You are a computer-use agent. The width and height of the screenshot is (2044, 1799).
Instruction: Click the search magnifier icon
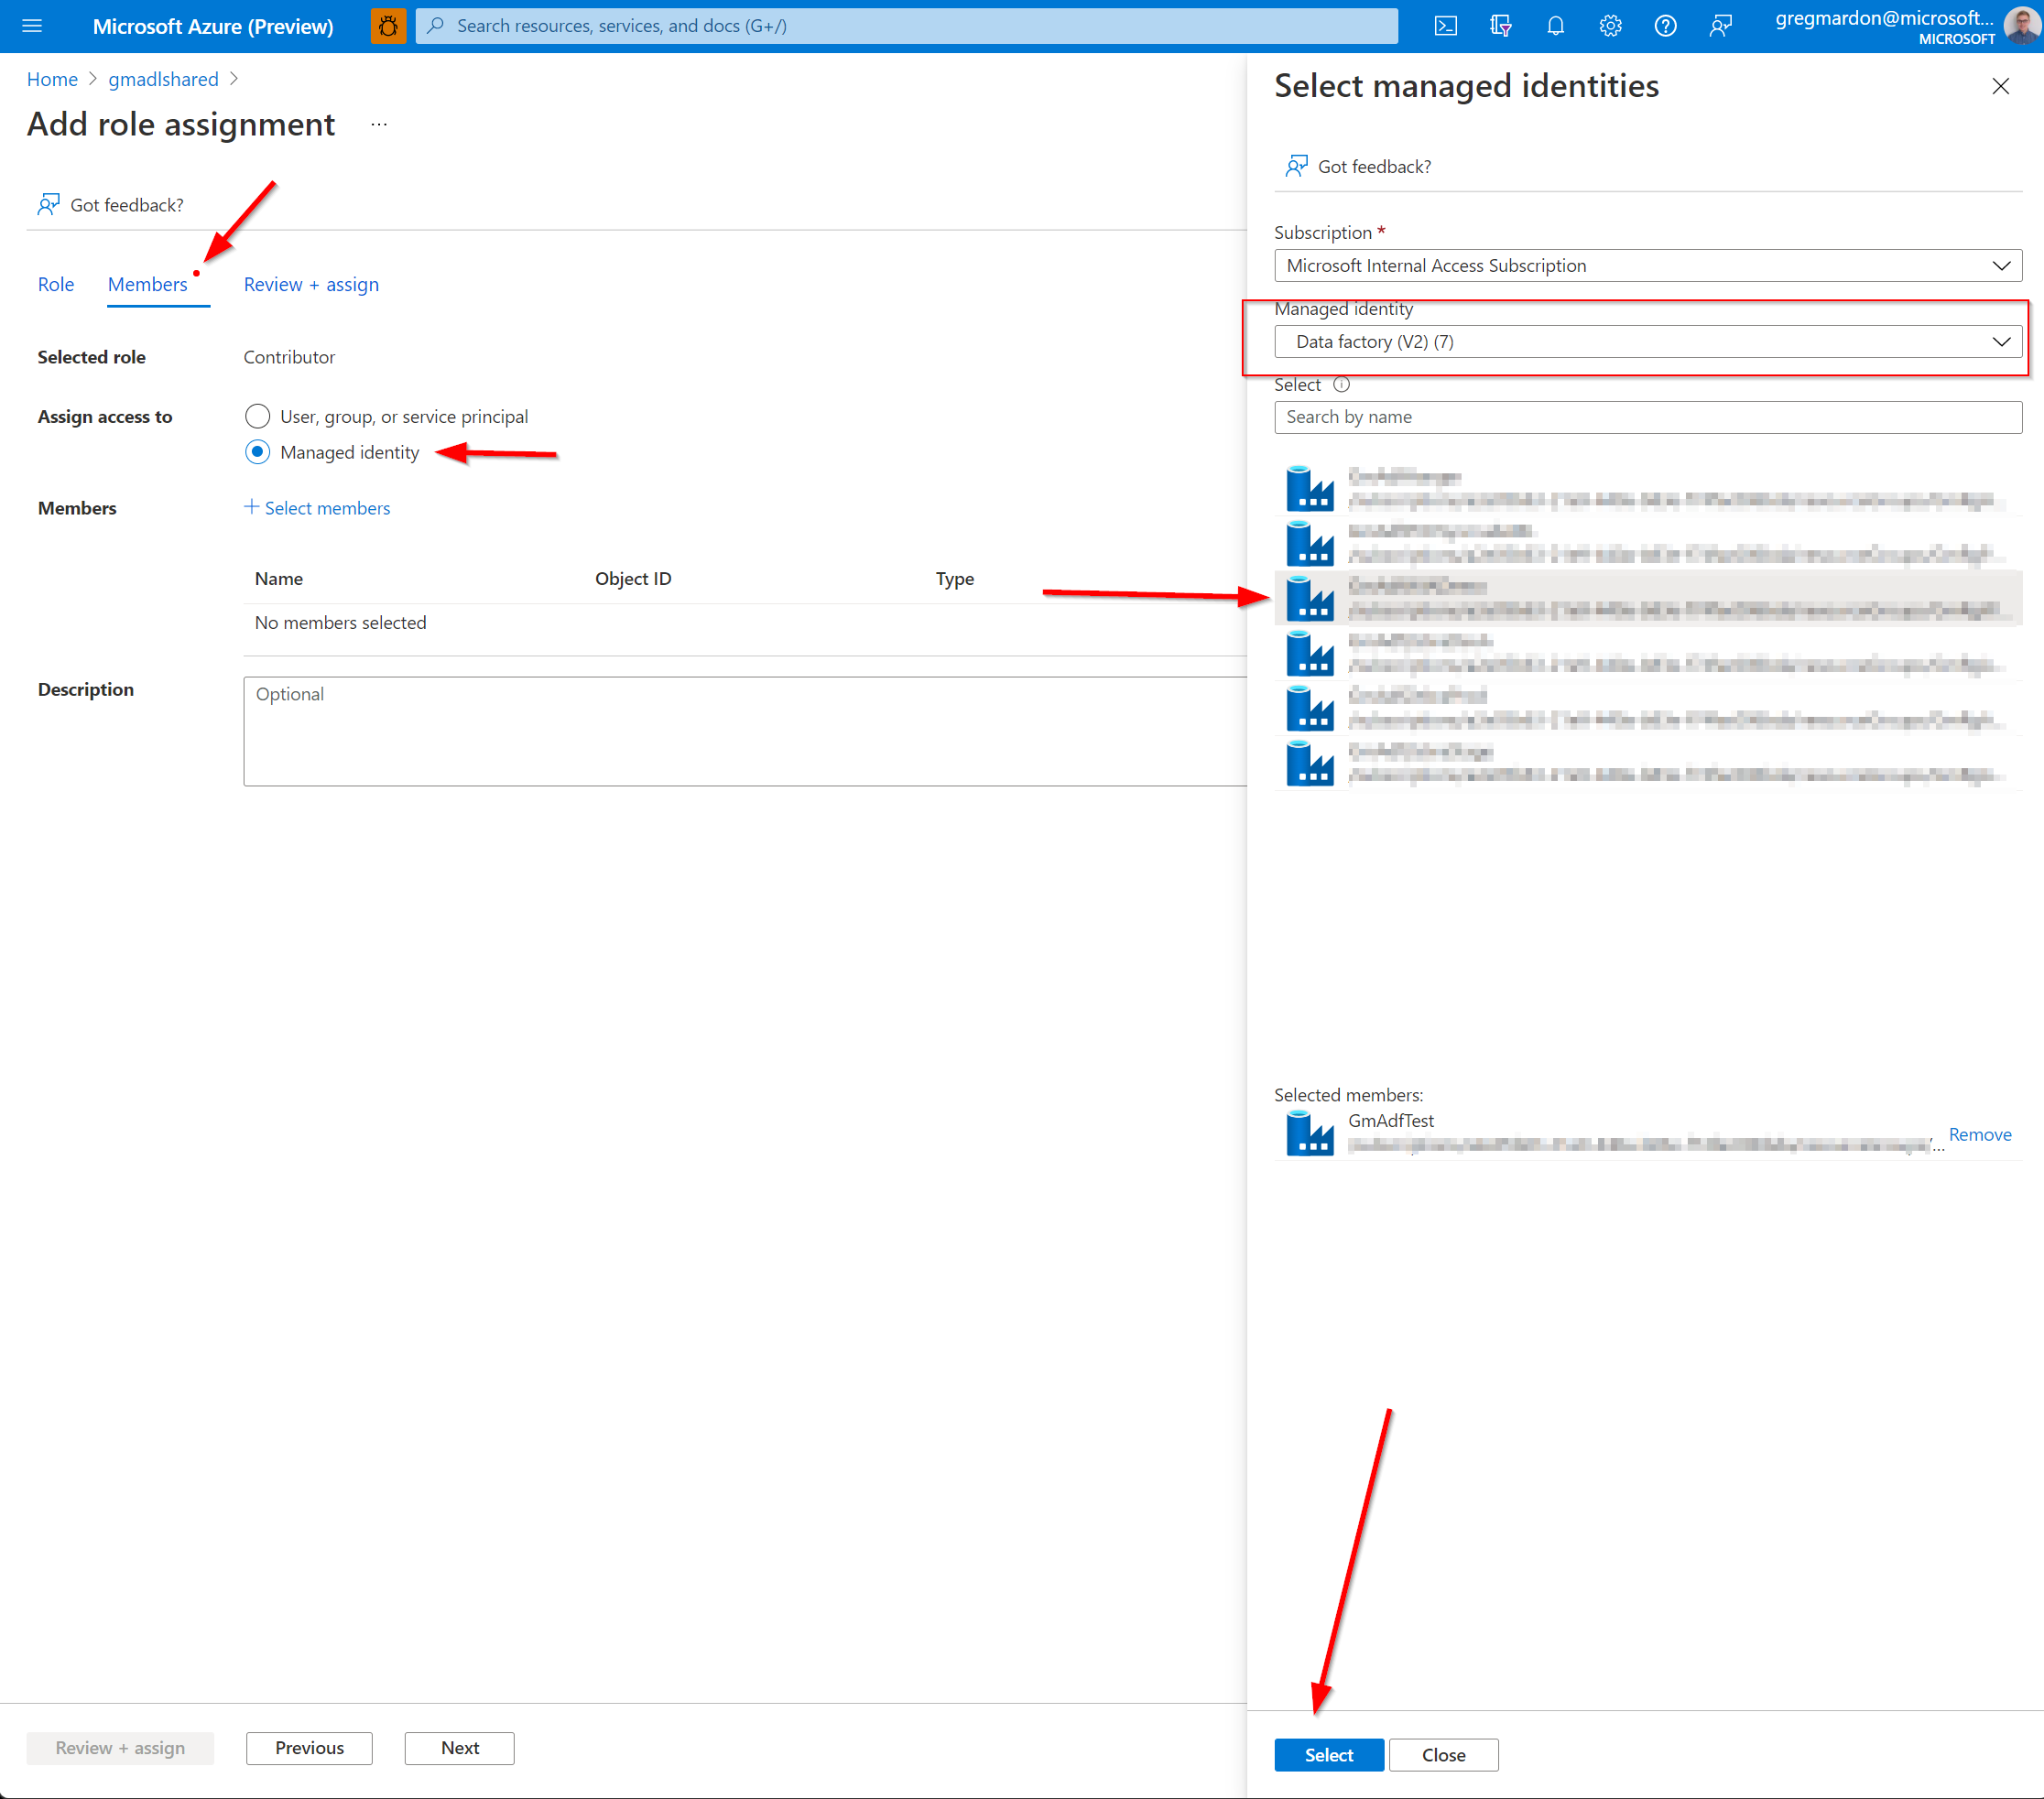tap(436, 26)
